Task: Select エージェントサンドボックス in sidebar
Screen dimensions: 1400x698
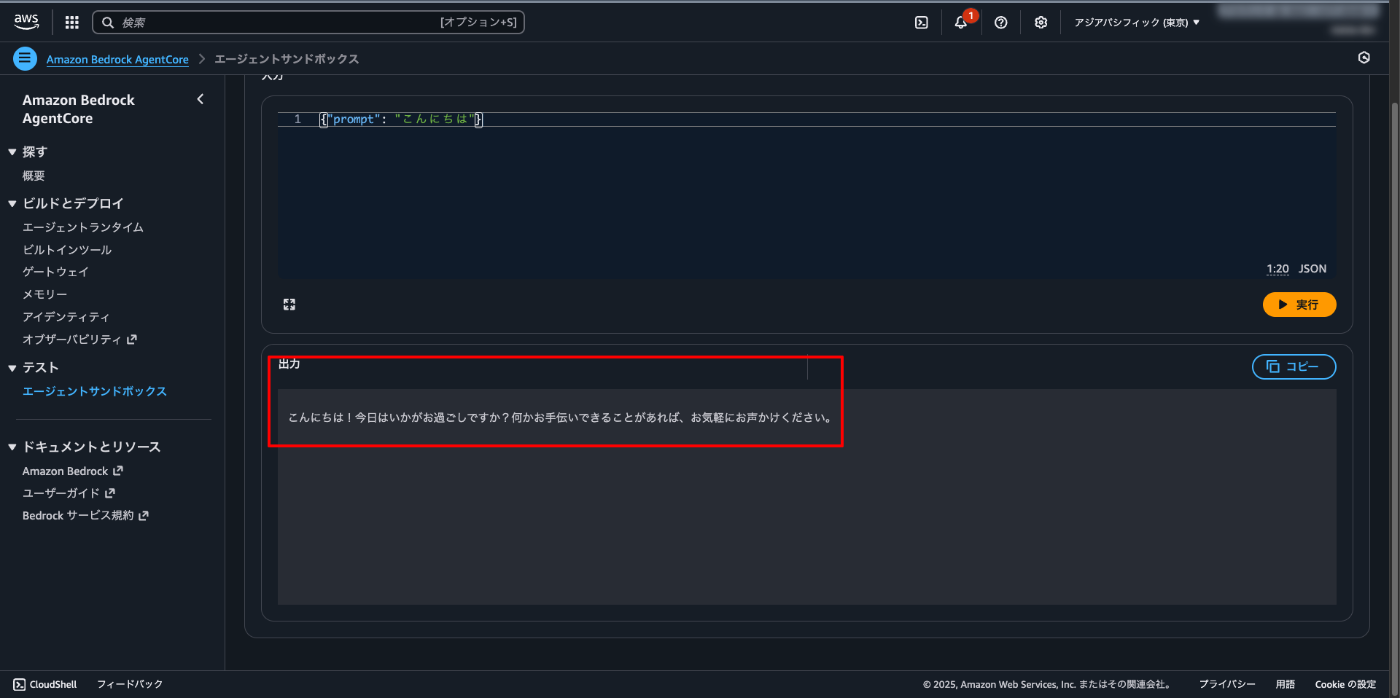Action: [95, 392]
